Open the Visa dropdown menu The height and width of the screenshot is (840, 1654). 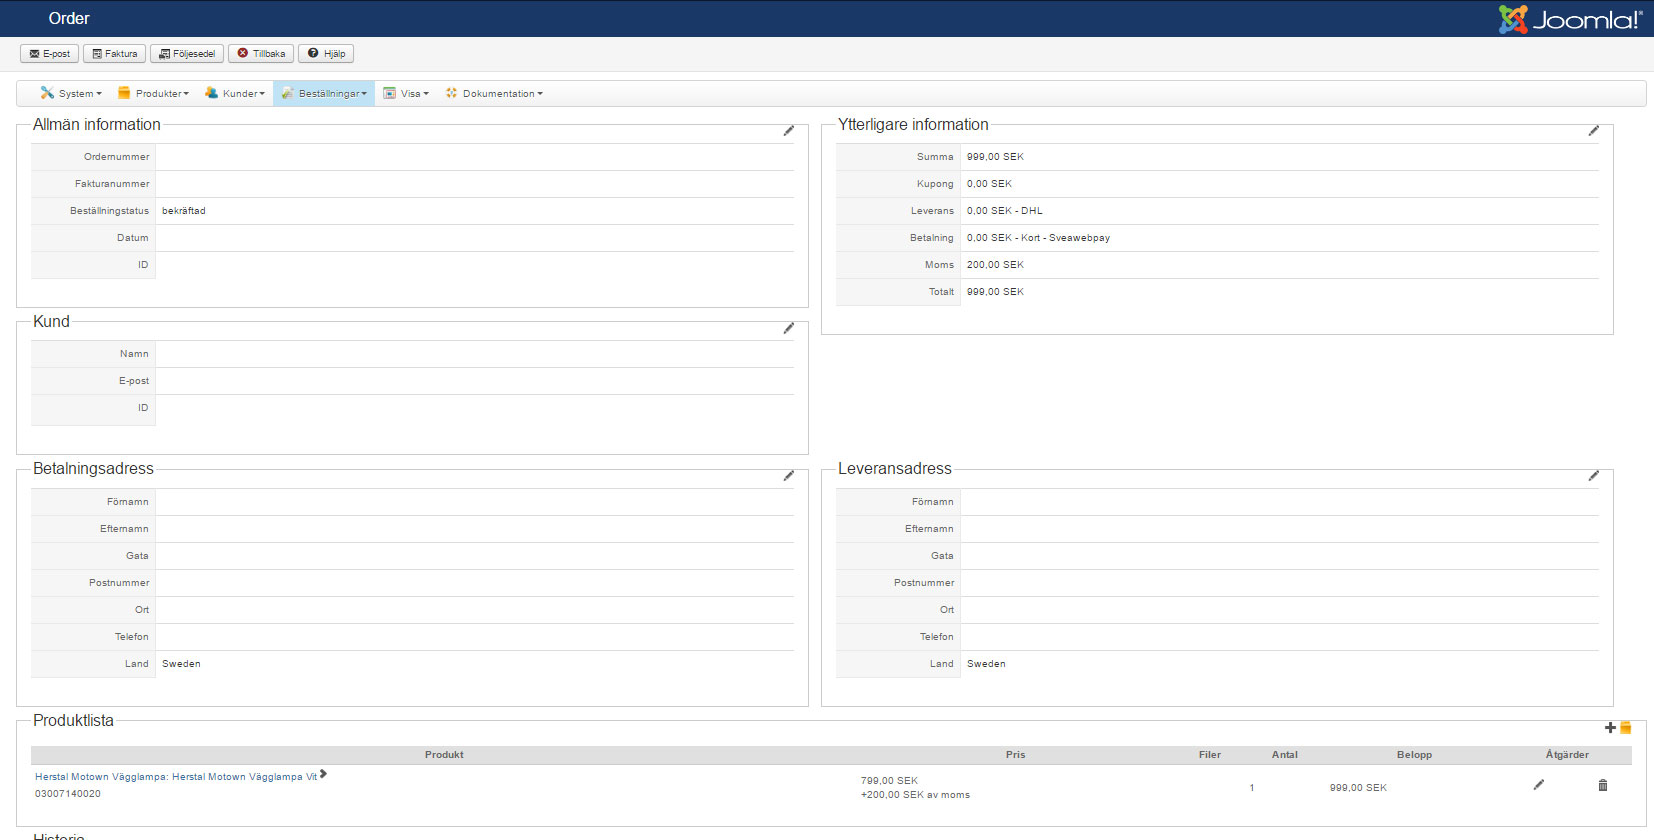point(406,94)
